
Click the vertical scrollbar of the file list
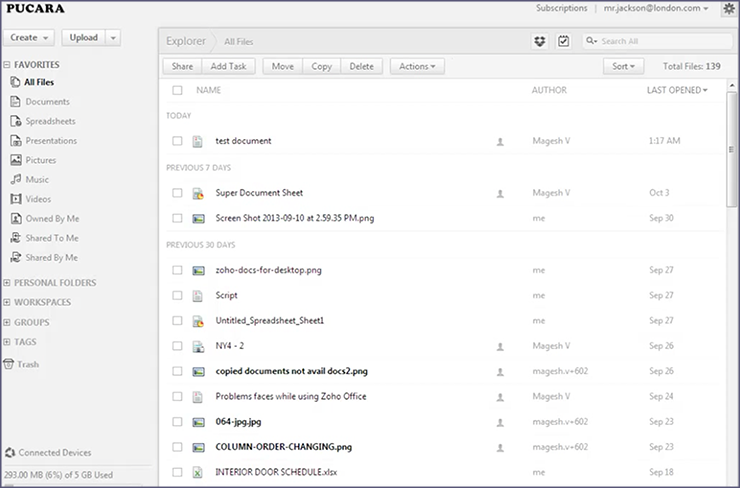click(733, 150)
